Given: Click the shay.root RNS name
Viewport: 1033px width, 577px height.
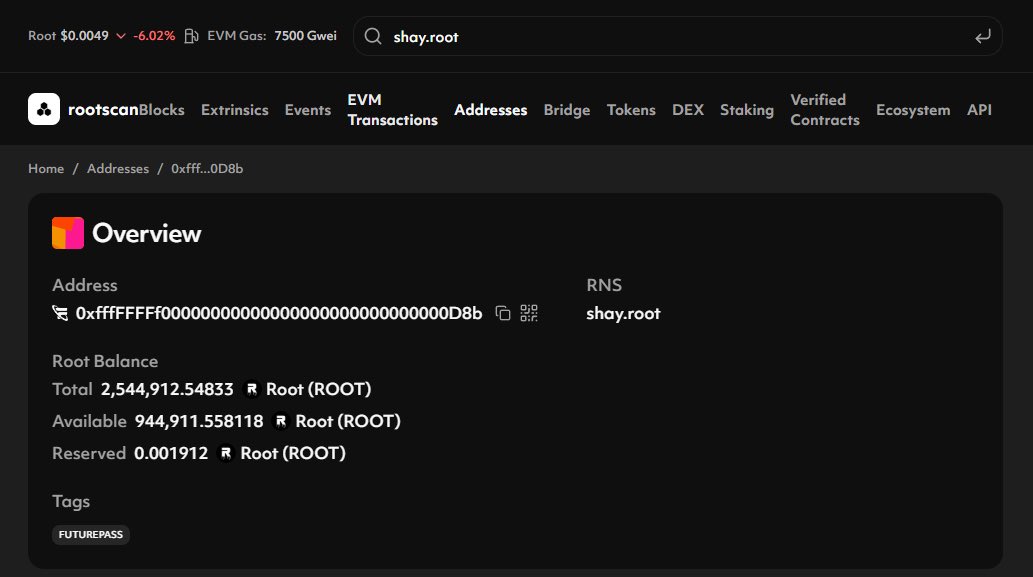Looking at the screenshot, I should tap(623, 314).
